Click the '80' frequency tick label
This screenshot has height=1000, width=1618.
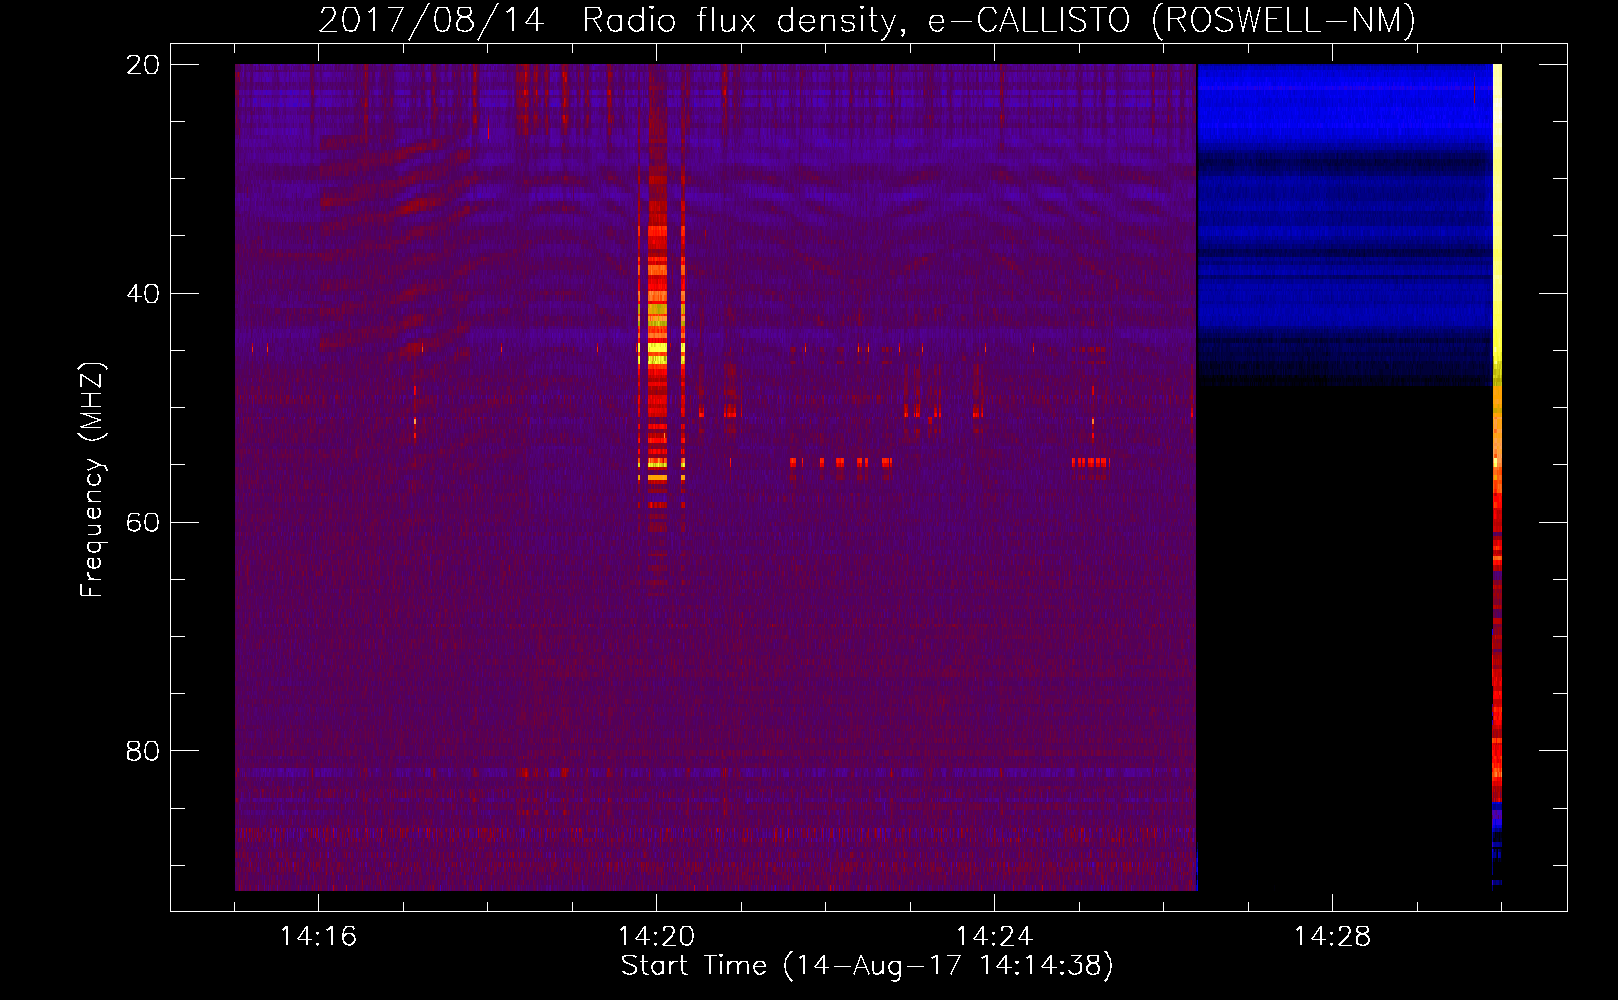click(143, 751)
